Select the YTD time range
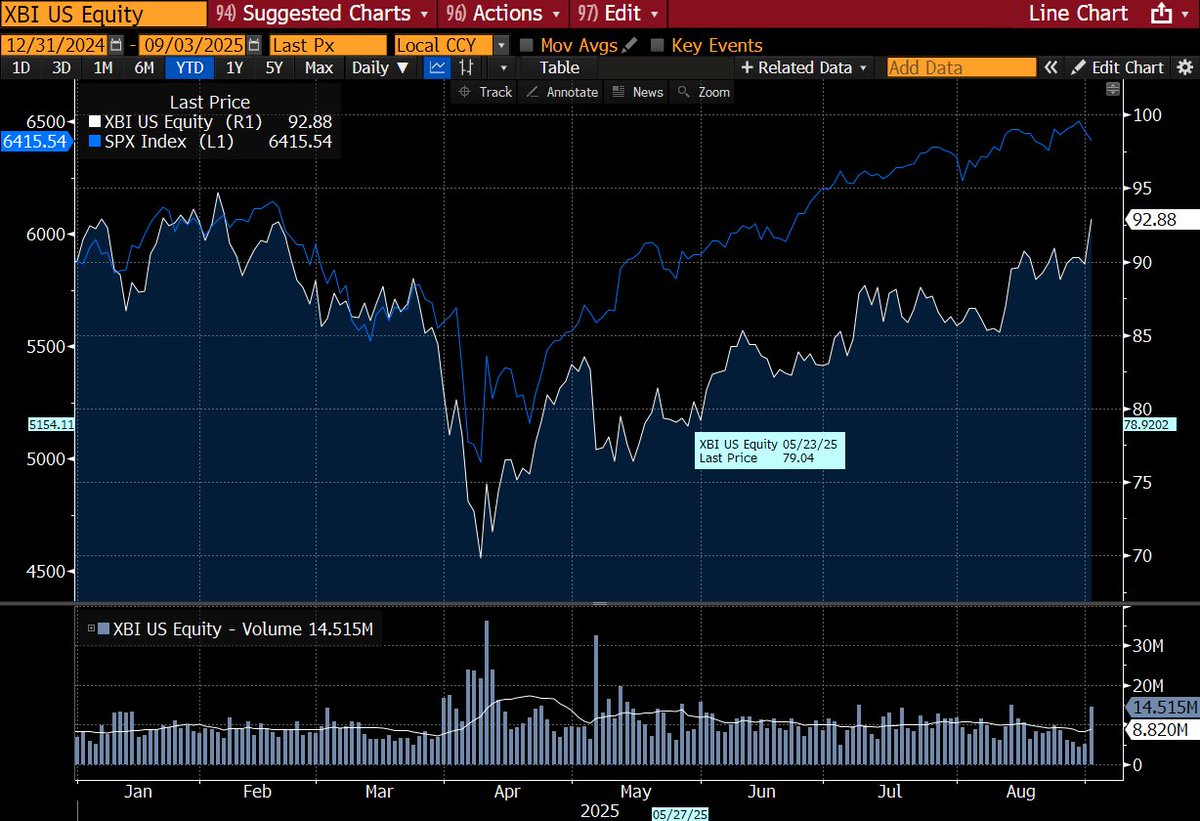The width and height of the screenshot is (1200, 821). coord(189,68)
